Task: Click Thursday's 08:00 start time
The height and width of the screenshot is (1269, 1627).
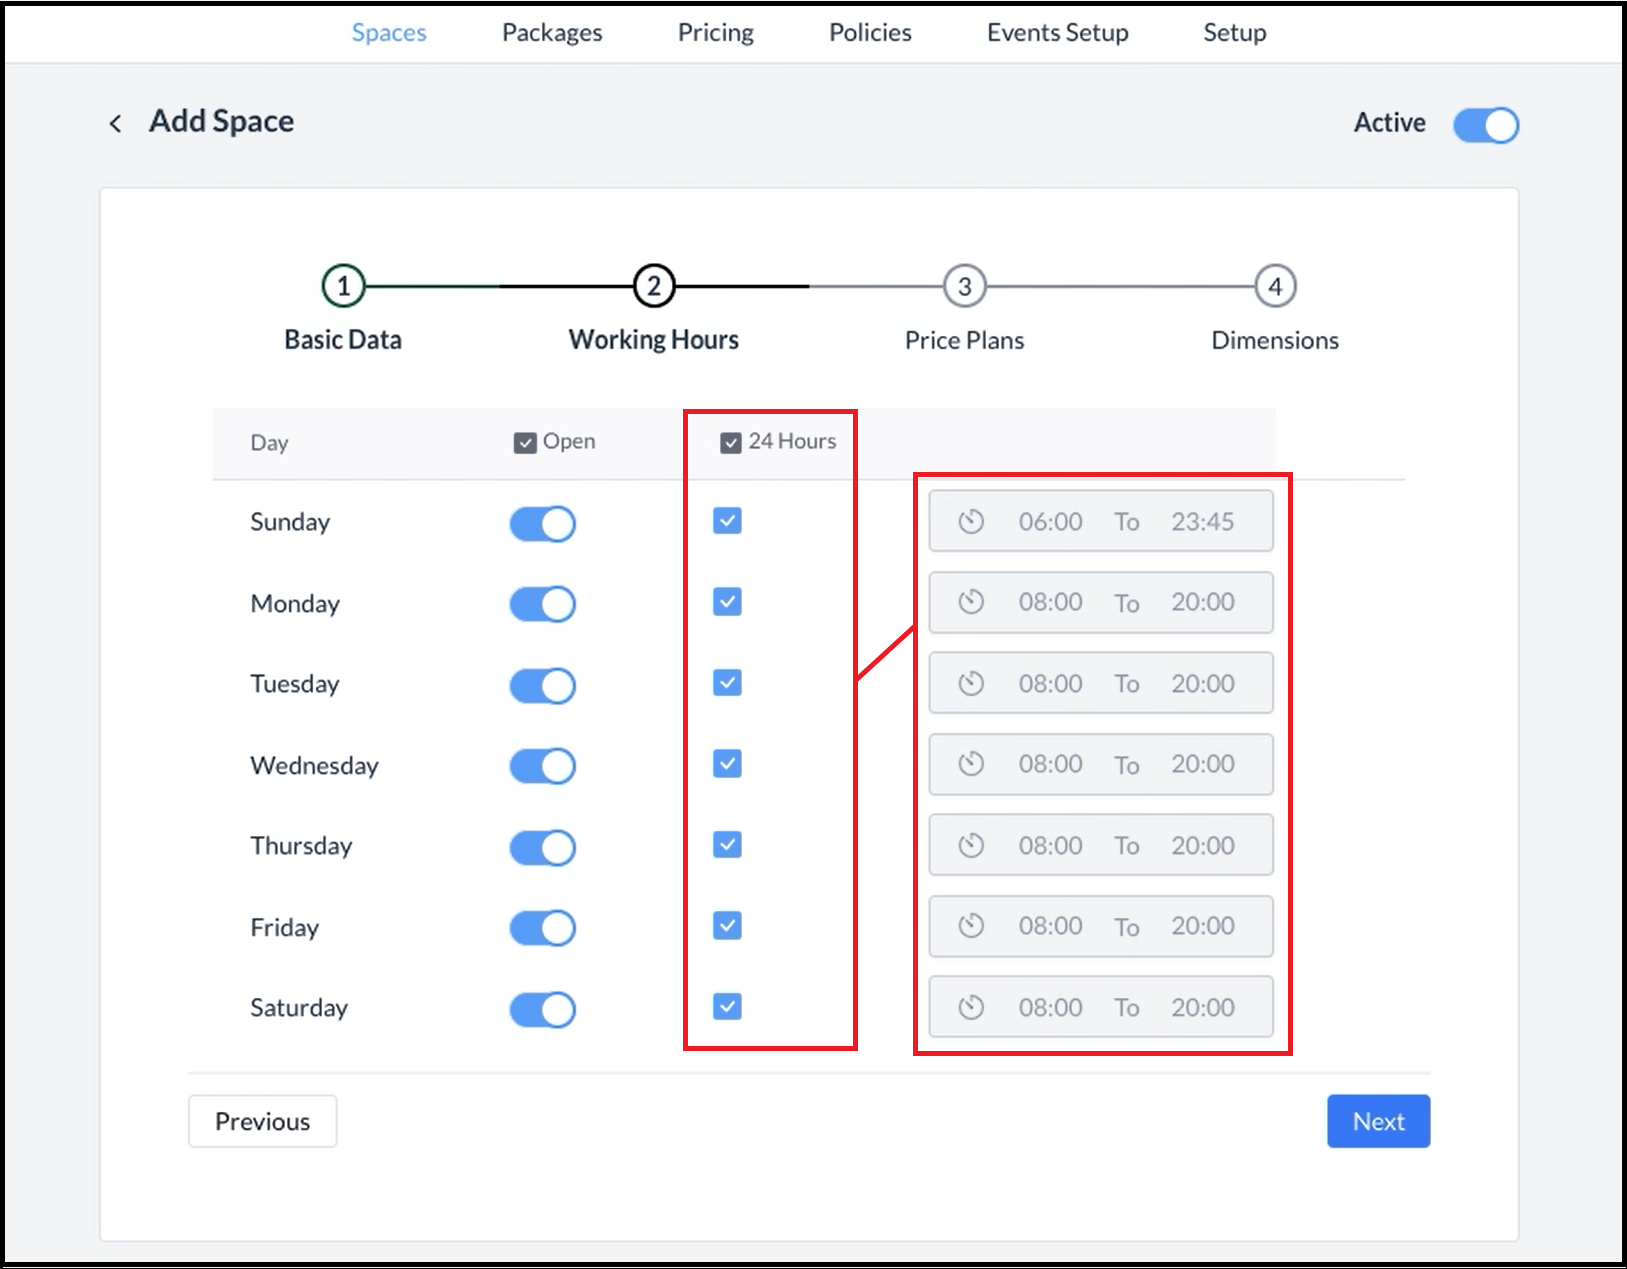Action: [1050, 845]
